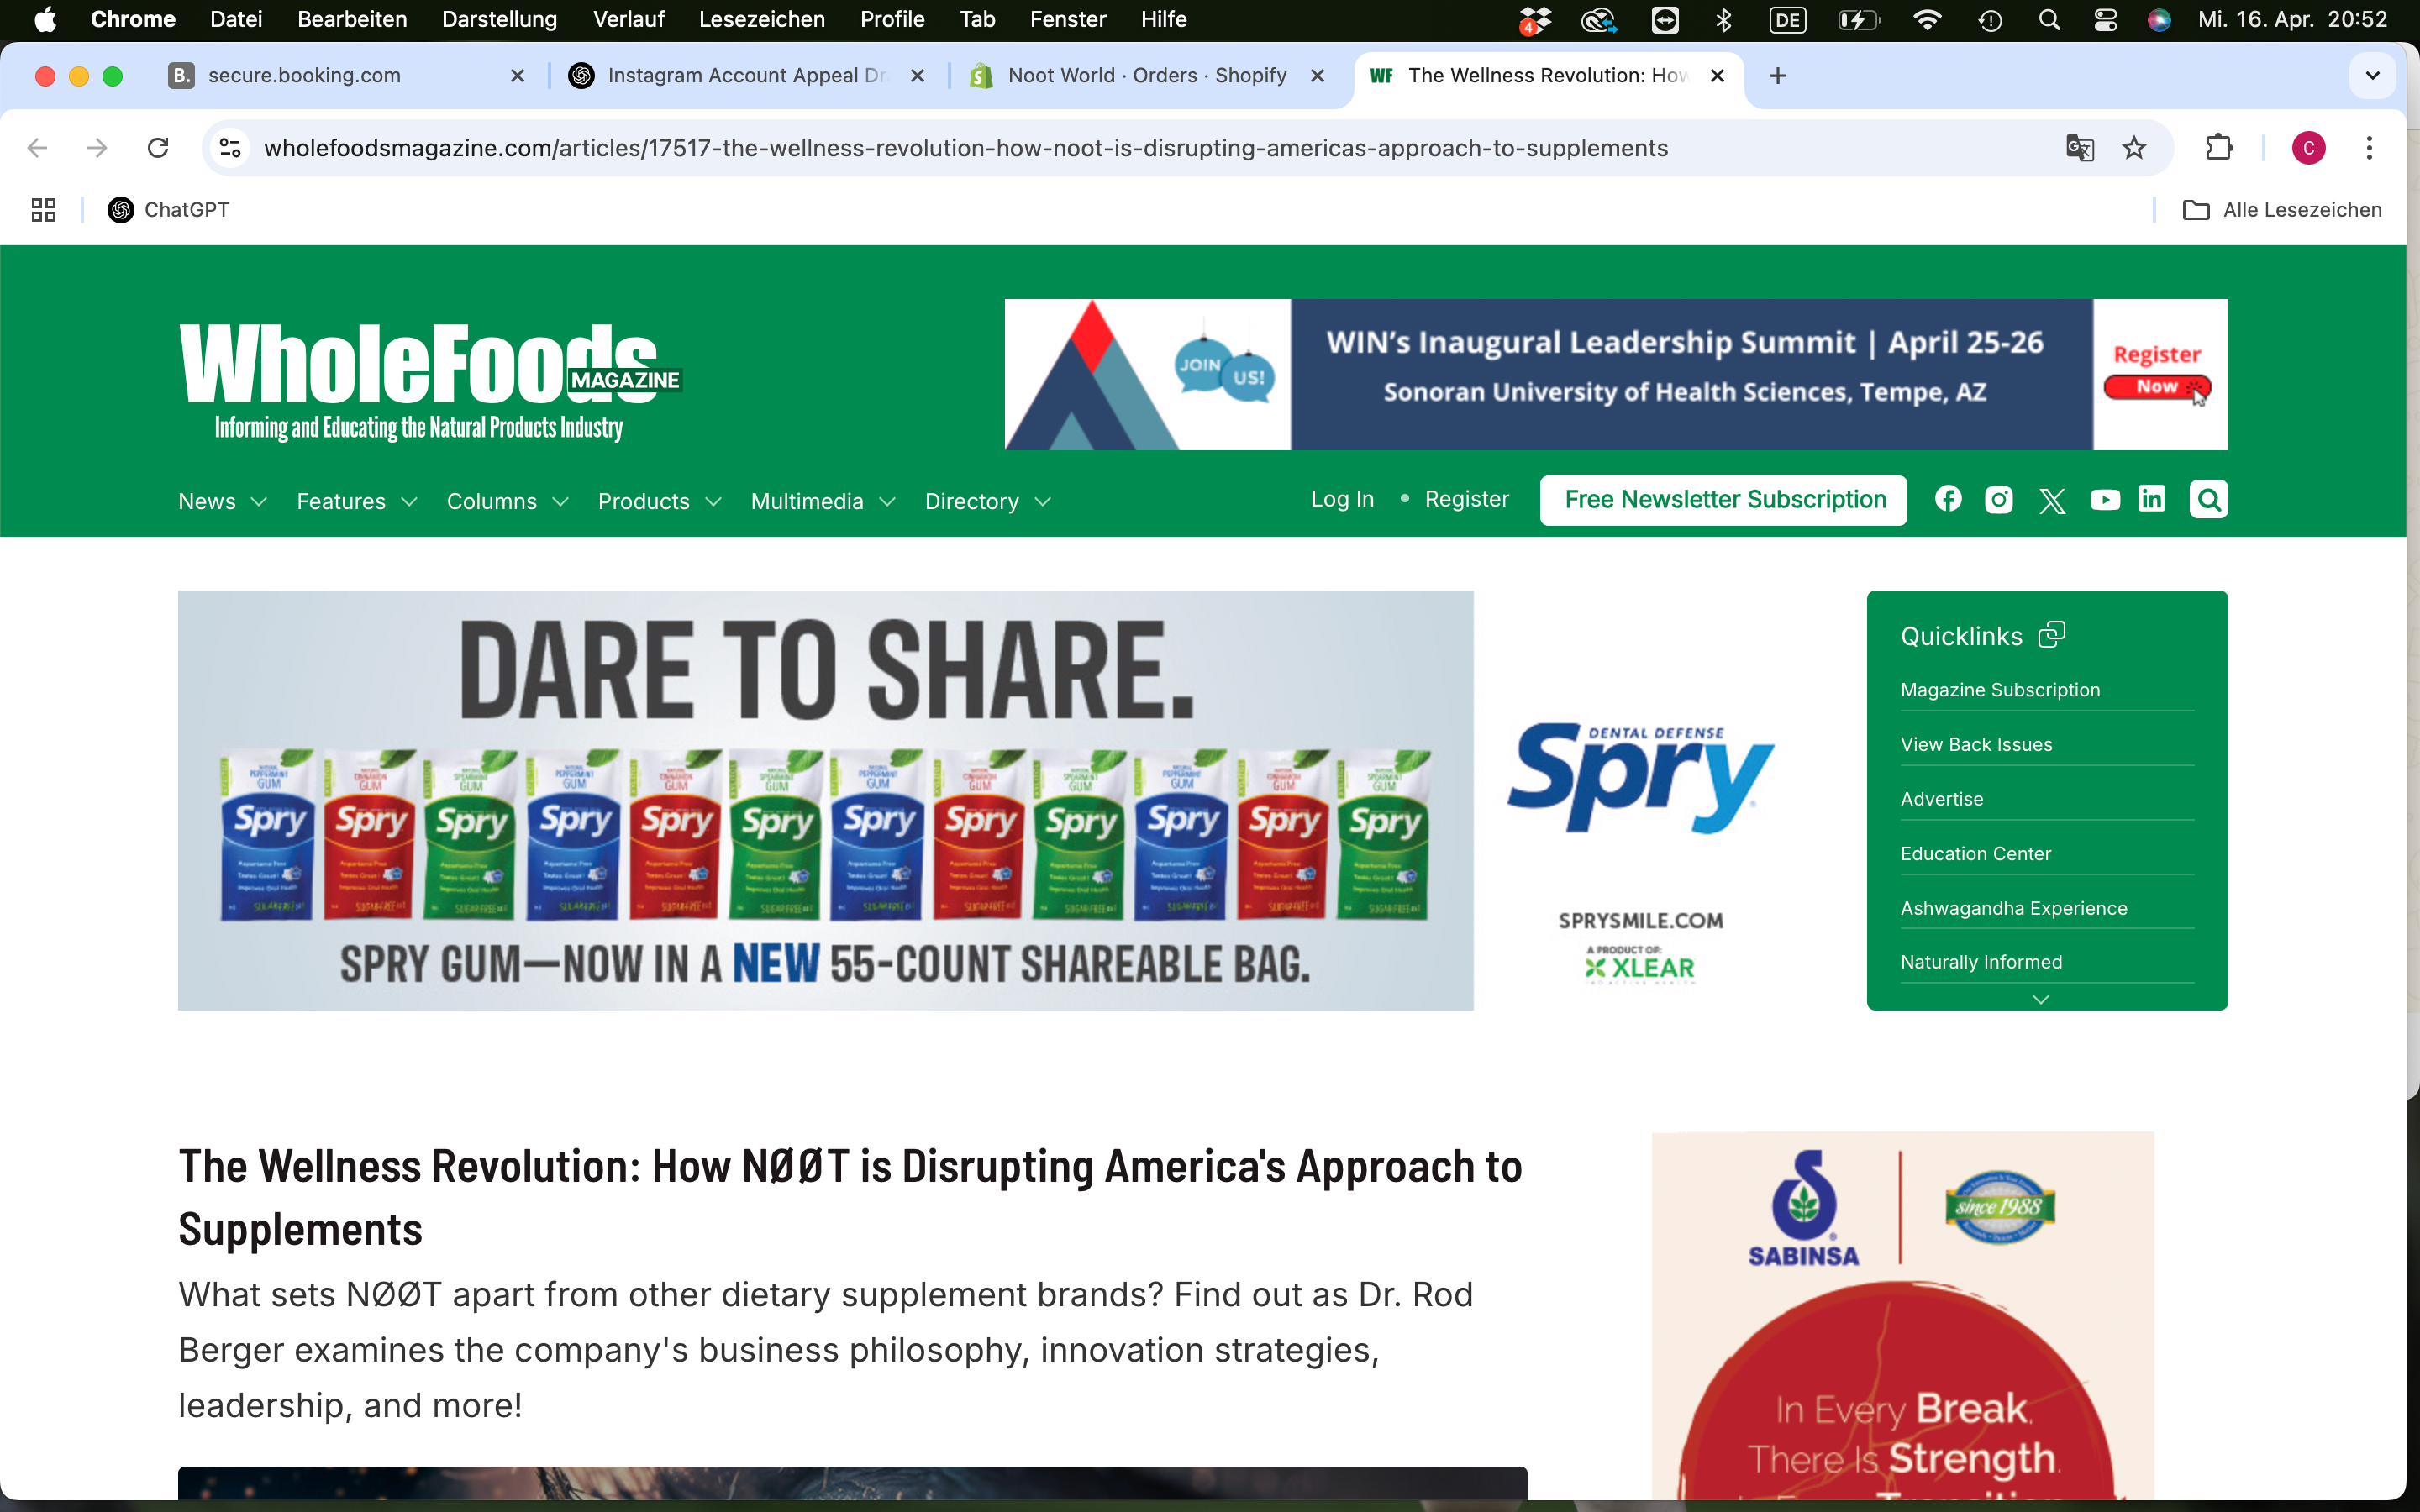Open the Chrome profile avatar C
The width and height of the screenshot is (2420, 1512).
(2308, 148)
